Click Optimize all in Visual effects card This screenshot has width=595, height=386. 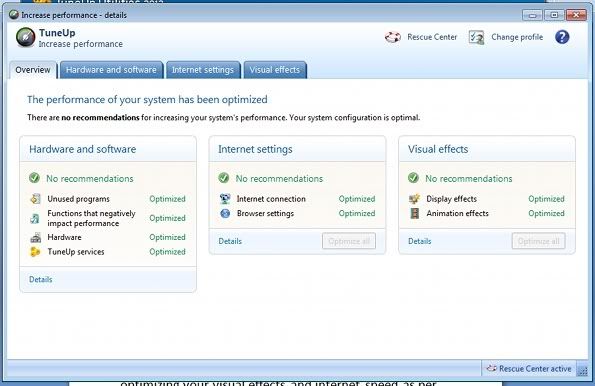click(538, 241)
